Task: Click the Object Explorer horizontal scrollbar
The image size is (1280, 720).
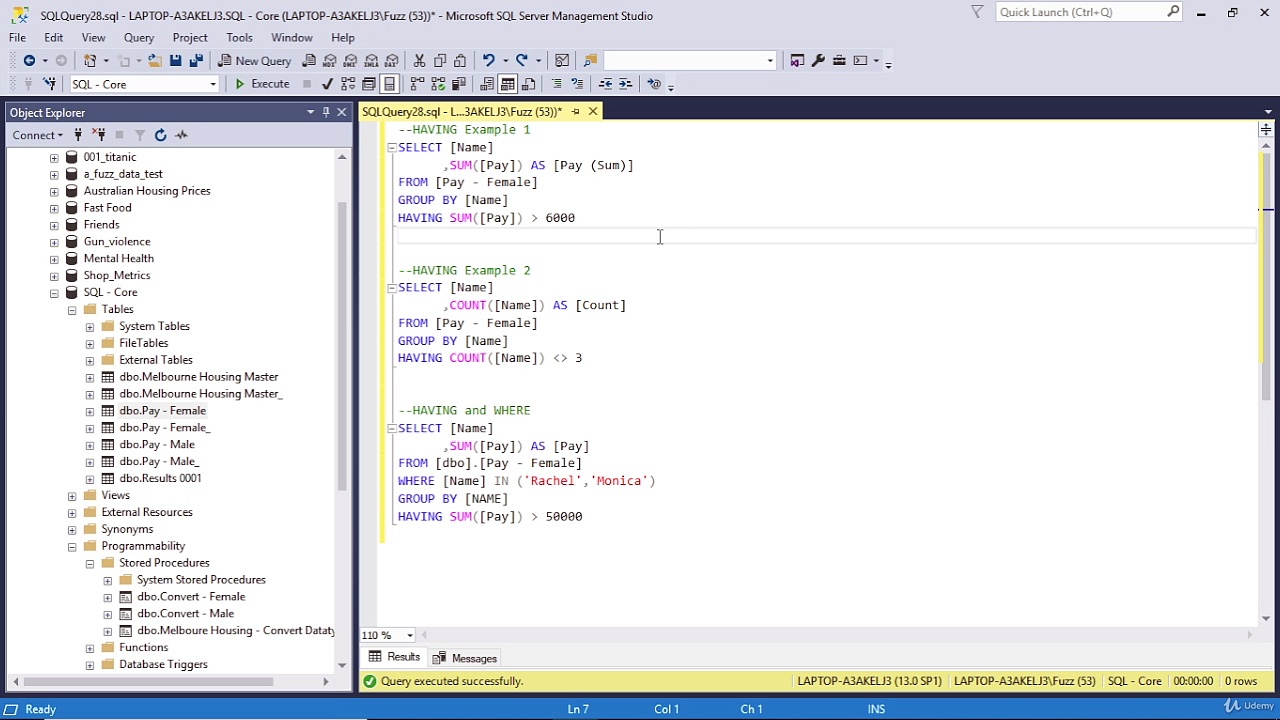Action: 150,682
